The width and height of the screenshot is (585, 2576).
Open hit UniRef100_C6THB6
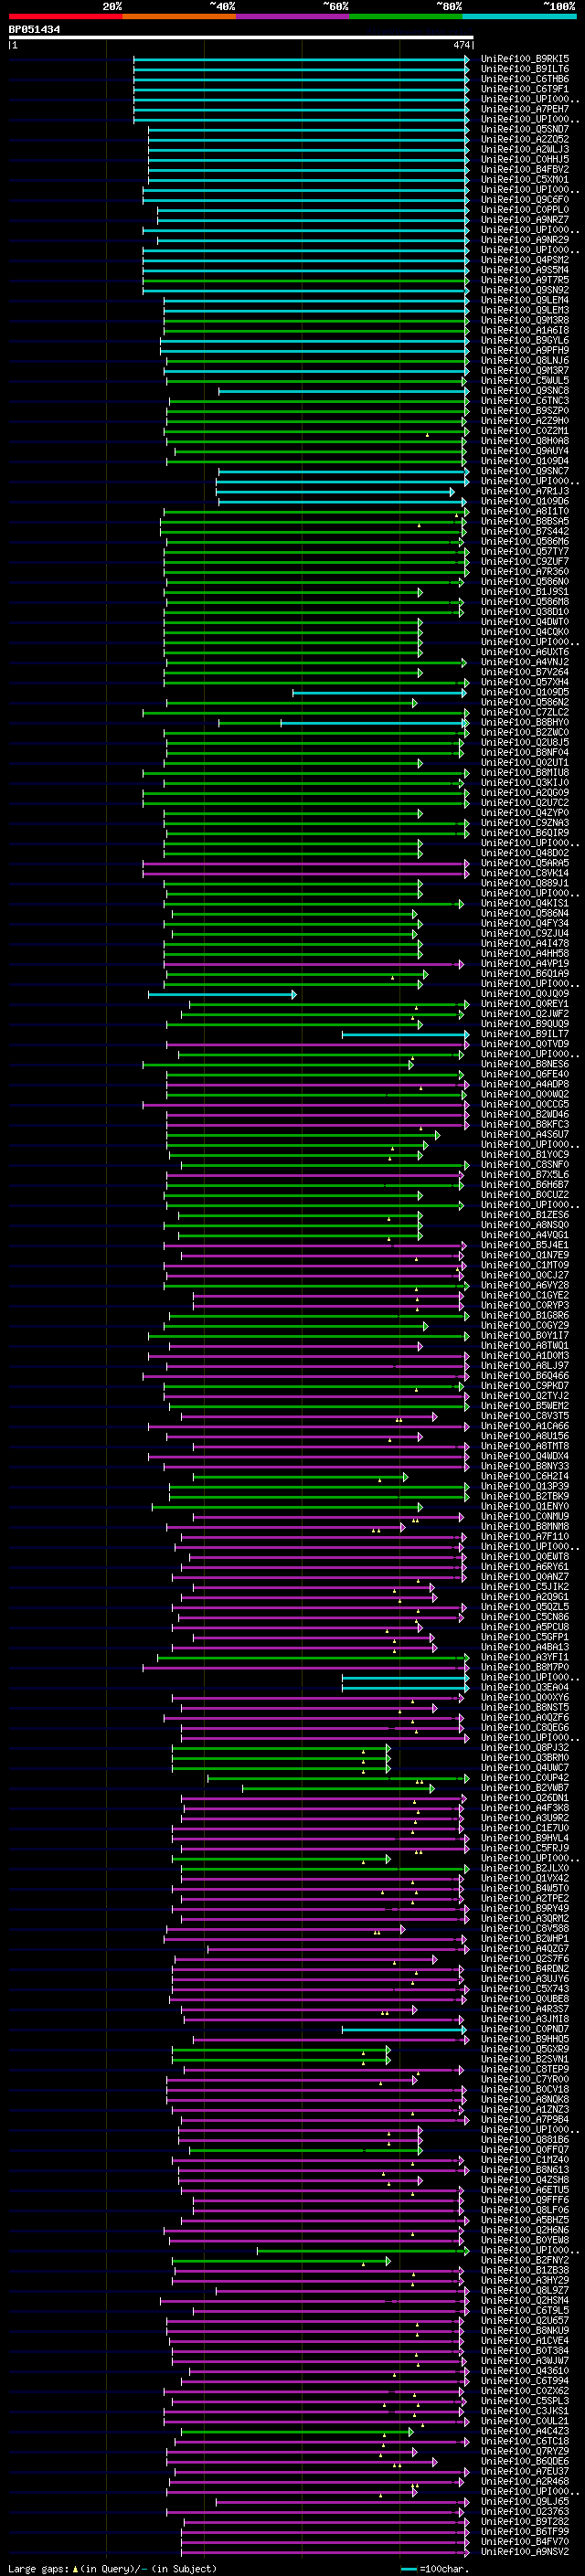pyautogui.click(x=525, y=79)
